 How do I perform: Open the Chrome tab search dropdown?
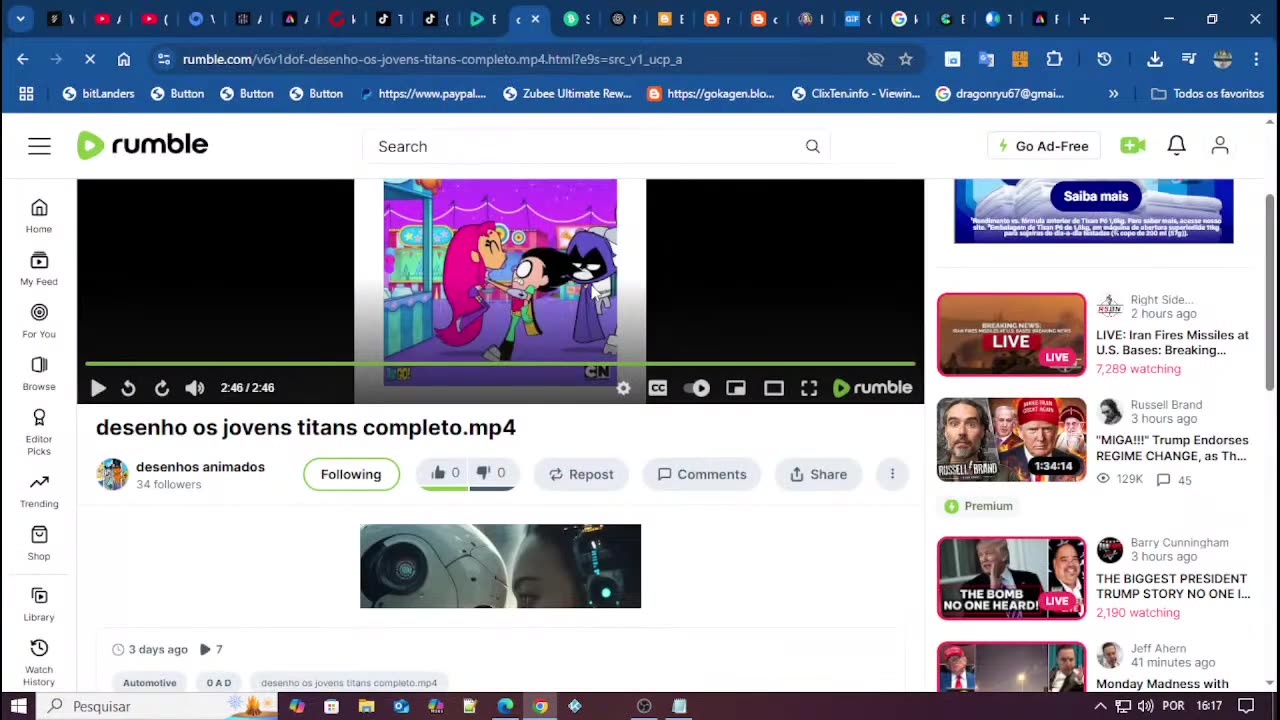(20, 19)
